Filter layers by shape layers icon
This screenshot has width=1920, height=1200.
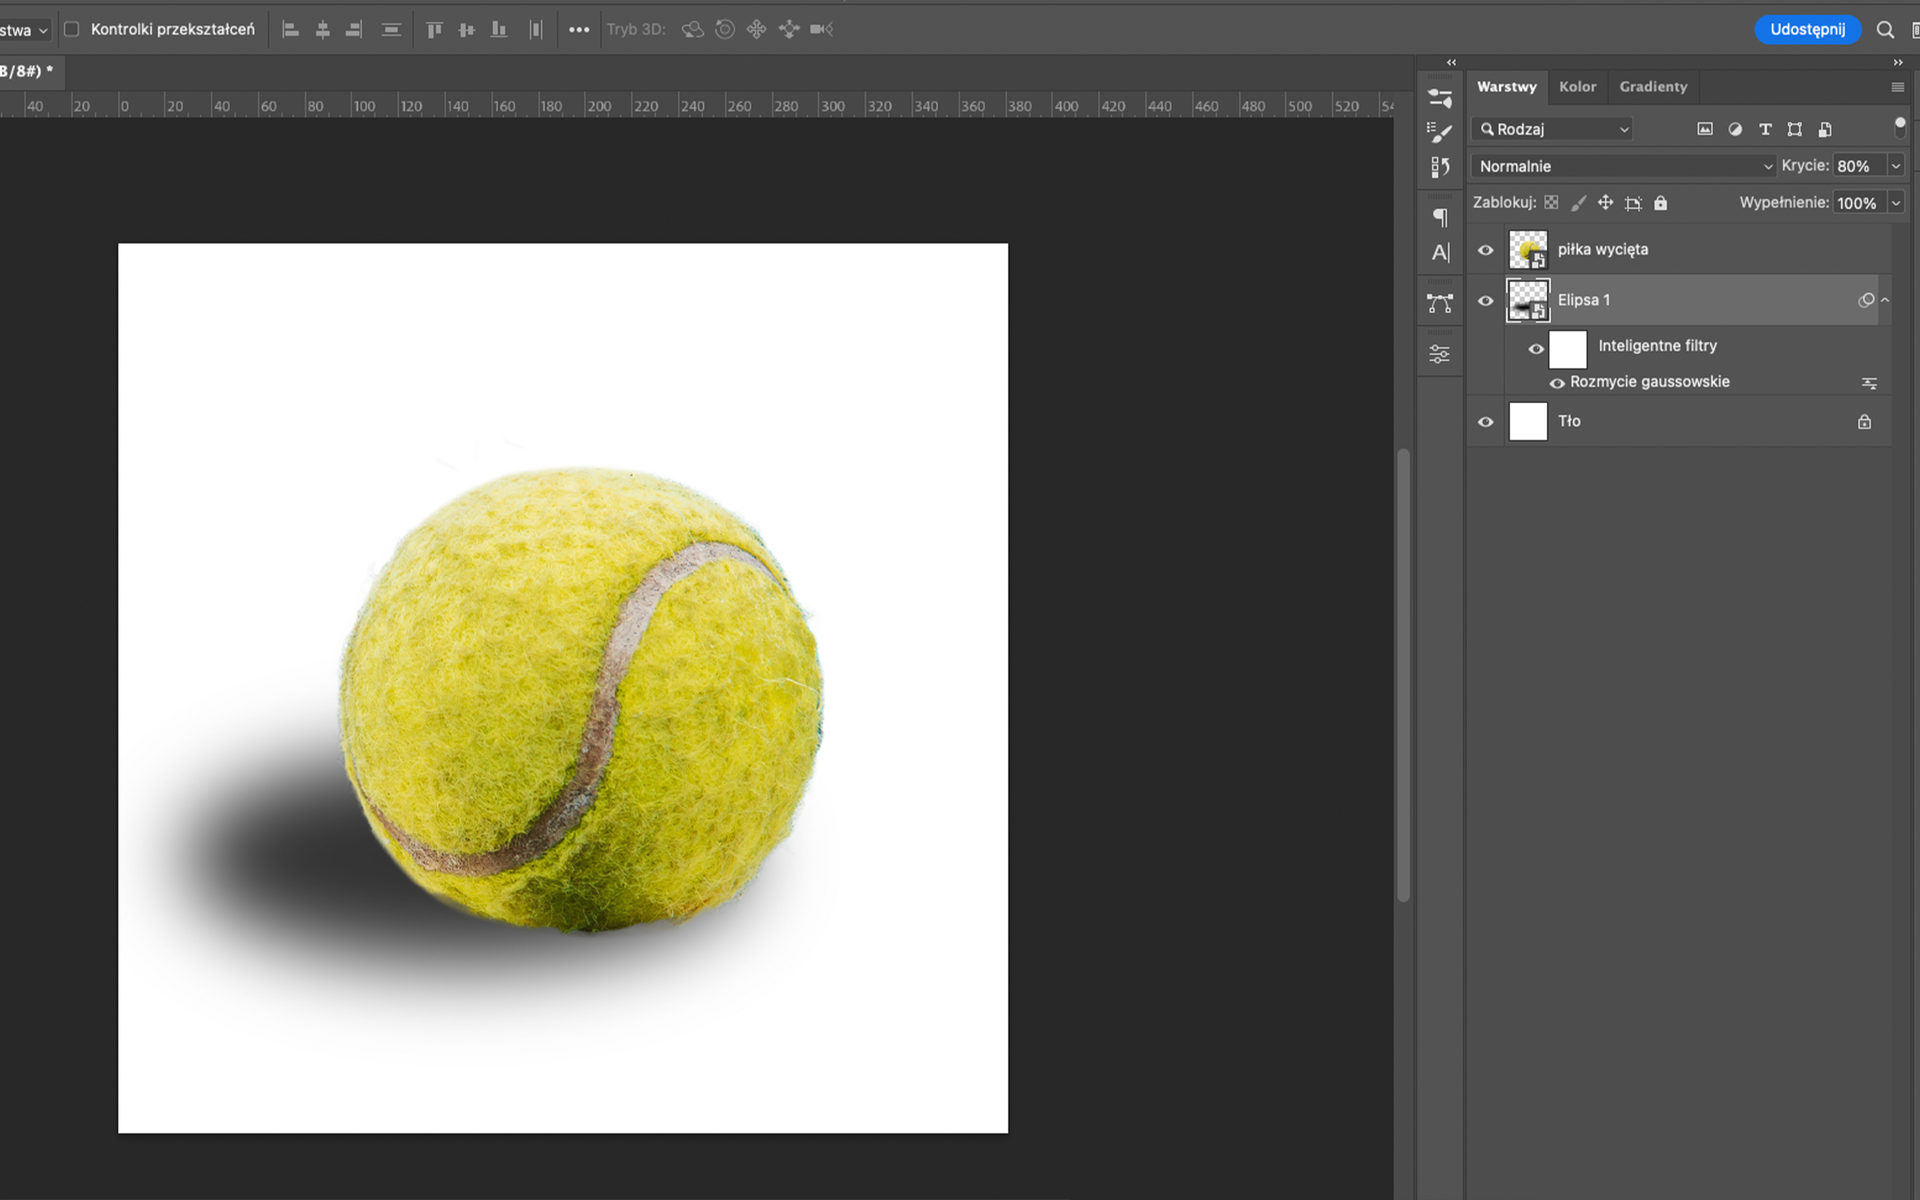pos(1795,129)
